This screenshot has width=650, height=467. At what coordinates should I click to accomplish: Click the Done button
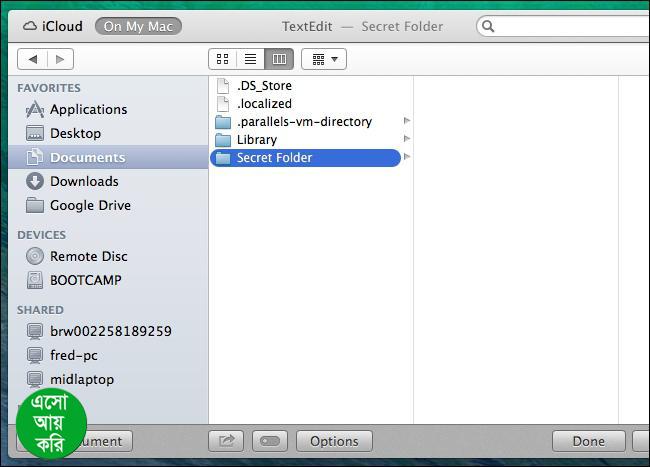tap(589, 441)
